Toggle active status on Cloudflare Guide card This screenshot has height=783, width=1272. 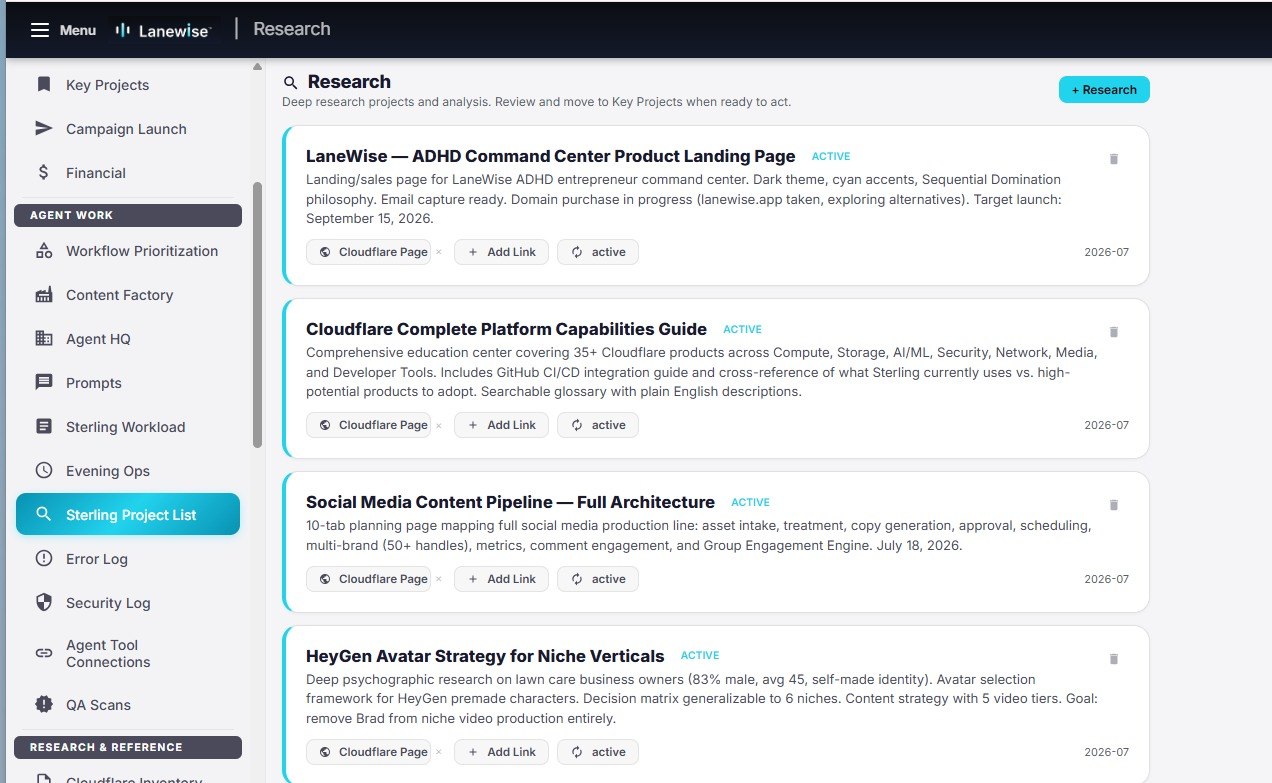(597, 425)
